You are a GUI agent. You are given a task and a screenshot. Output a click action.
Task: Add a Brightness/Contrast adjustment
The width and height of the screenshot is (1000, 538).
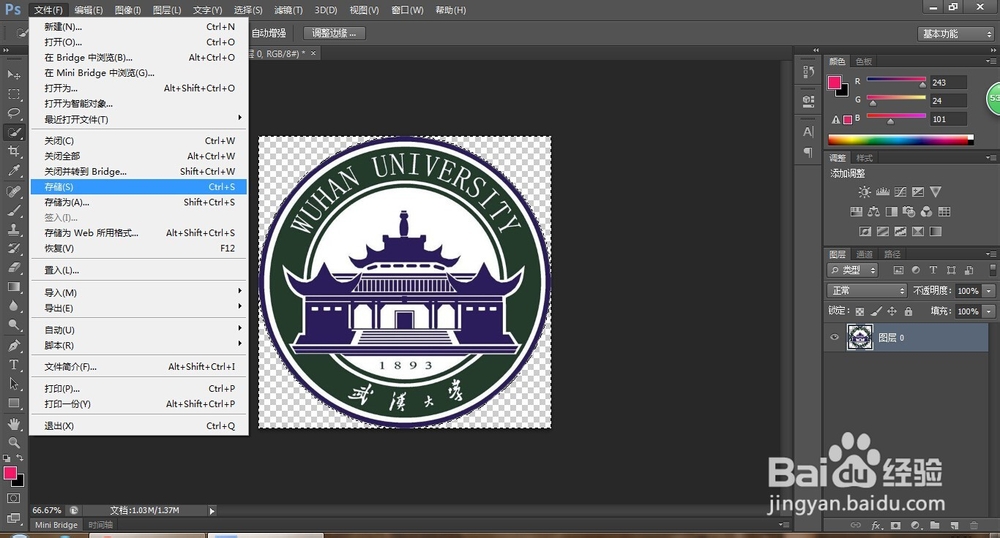[864, 192]
